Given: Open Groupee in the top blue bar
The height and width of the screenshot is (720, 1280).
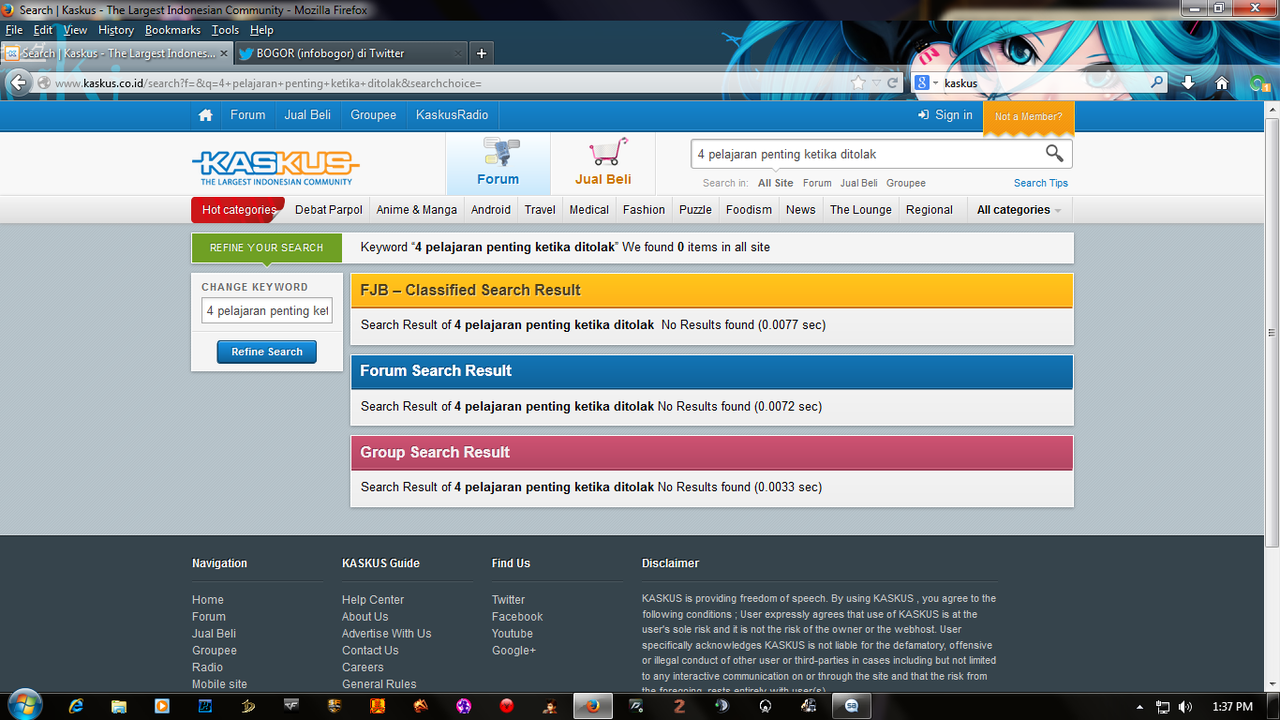Looking at the screenshot, I should 374,115.
